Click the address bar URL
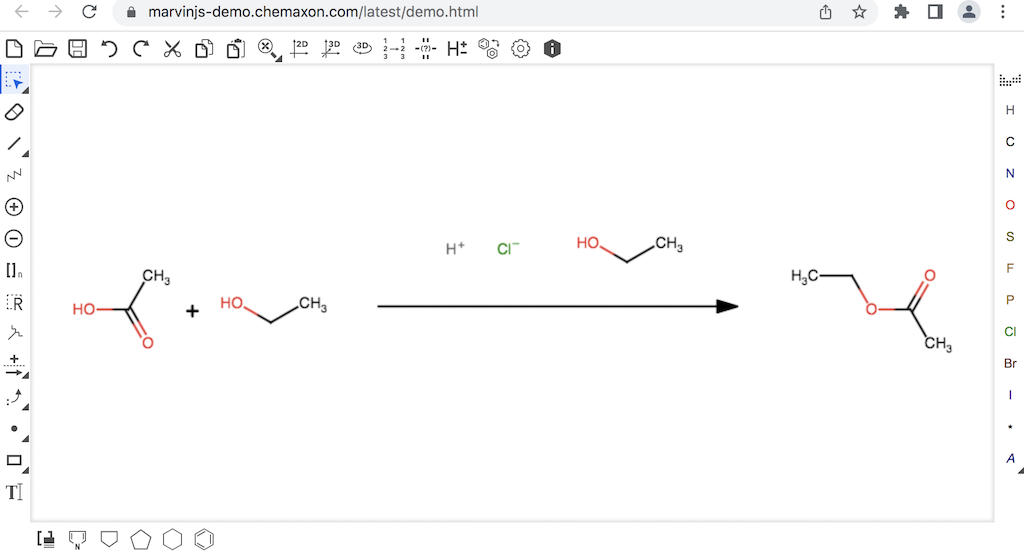This screenshot has height=552, width=1024. click(x=313, y=12)
